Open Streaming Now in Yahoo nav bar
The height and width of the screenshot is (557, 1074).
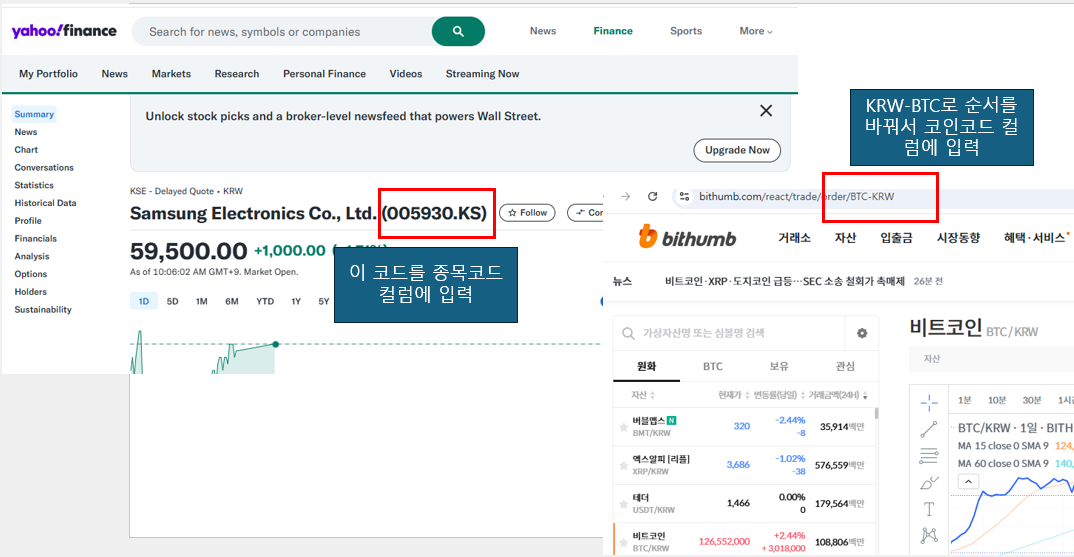[482, 74]
